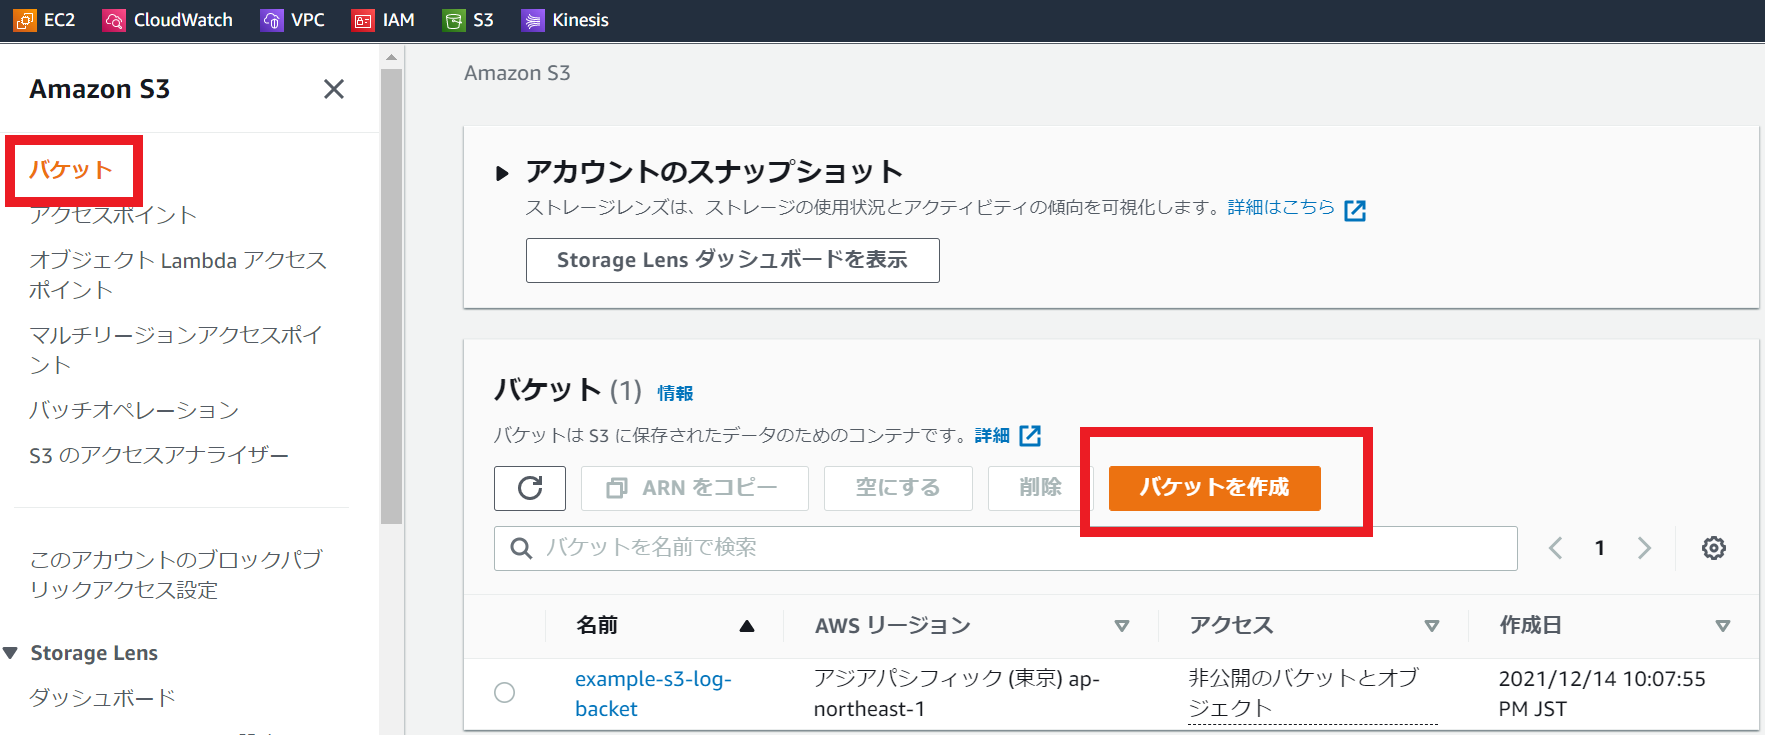Screen dimensions: 1765x735
Task: Click the Amazon S3 sidebar title
Action: click(x=100, y=89)
